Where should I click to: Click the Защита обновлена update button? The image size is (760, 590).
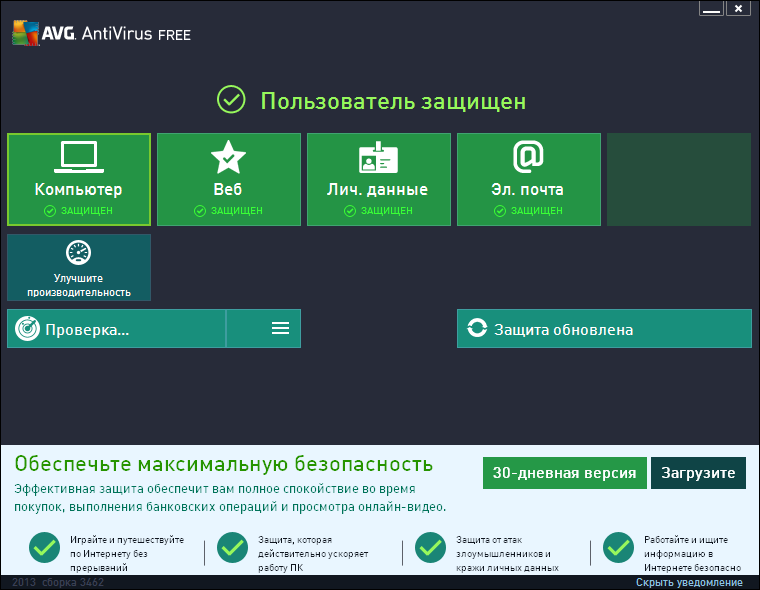coord(604,329)
